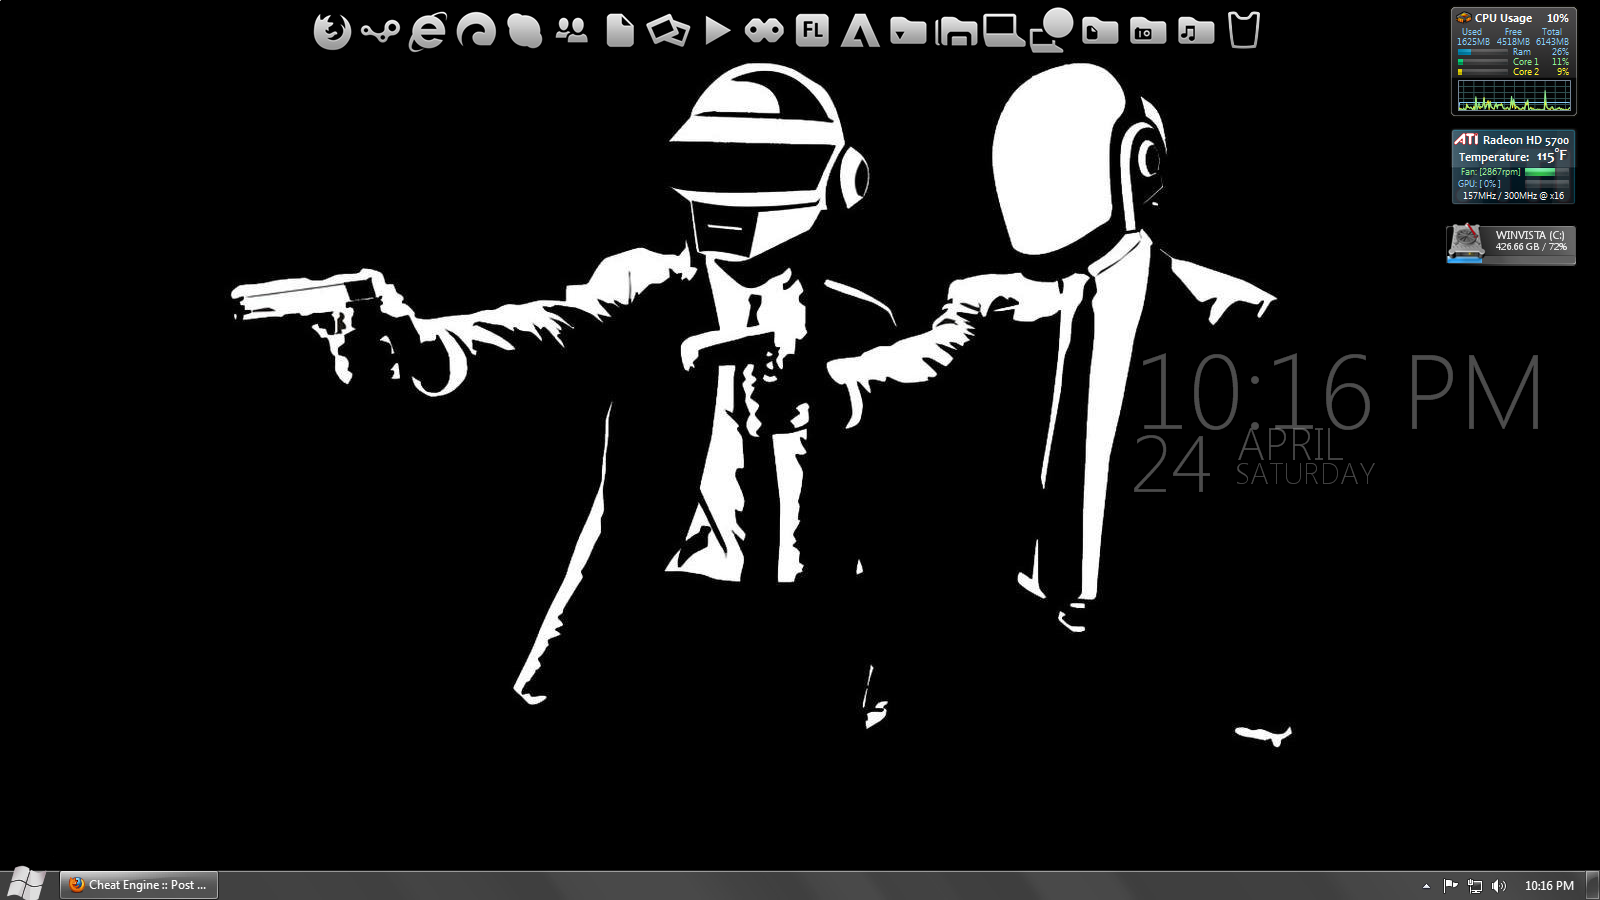Launch FL Studio from the dock
1600x900 pixels.
pyautogui.click(x=812, y=31)
